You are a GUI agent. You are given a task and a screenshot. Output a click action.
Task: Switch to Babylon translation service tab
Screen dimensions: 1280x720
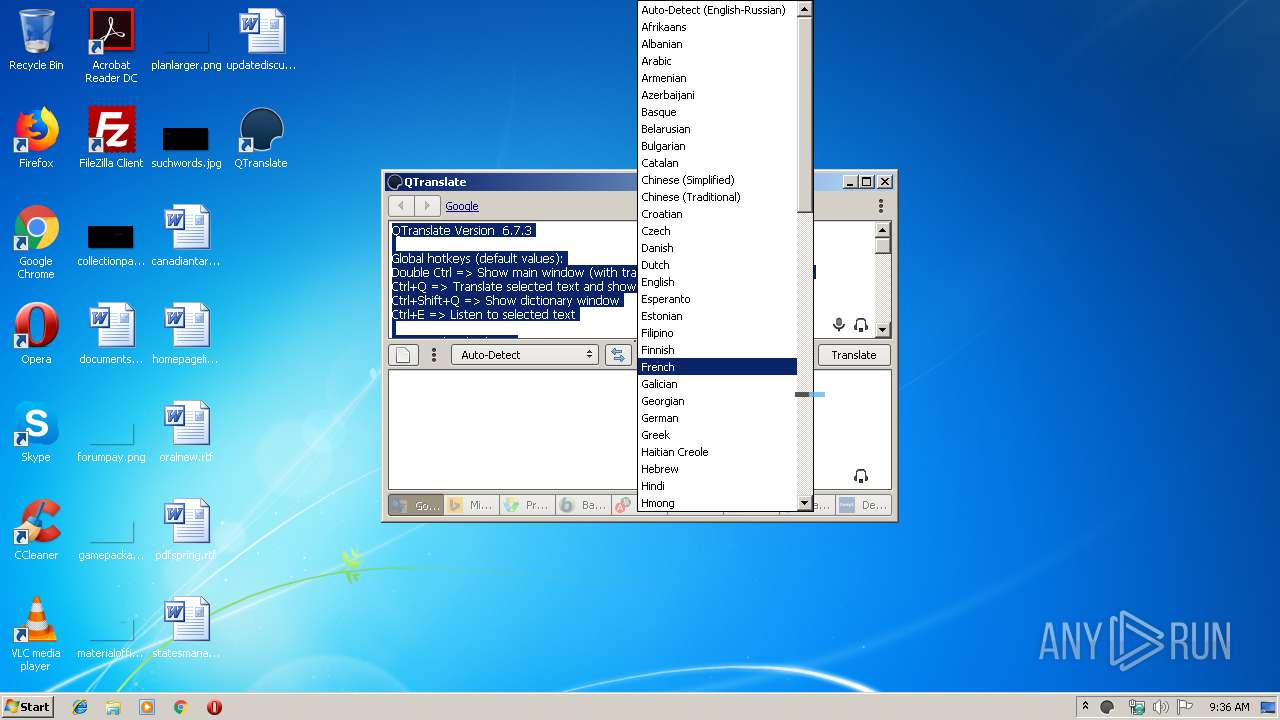pos(583,505)
